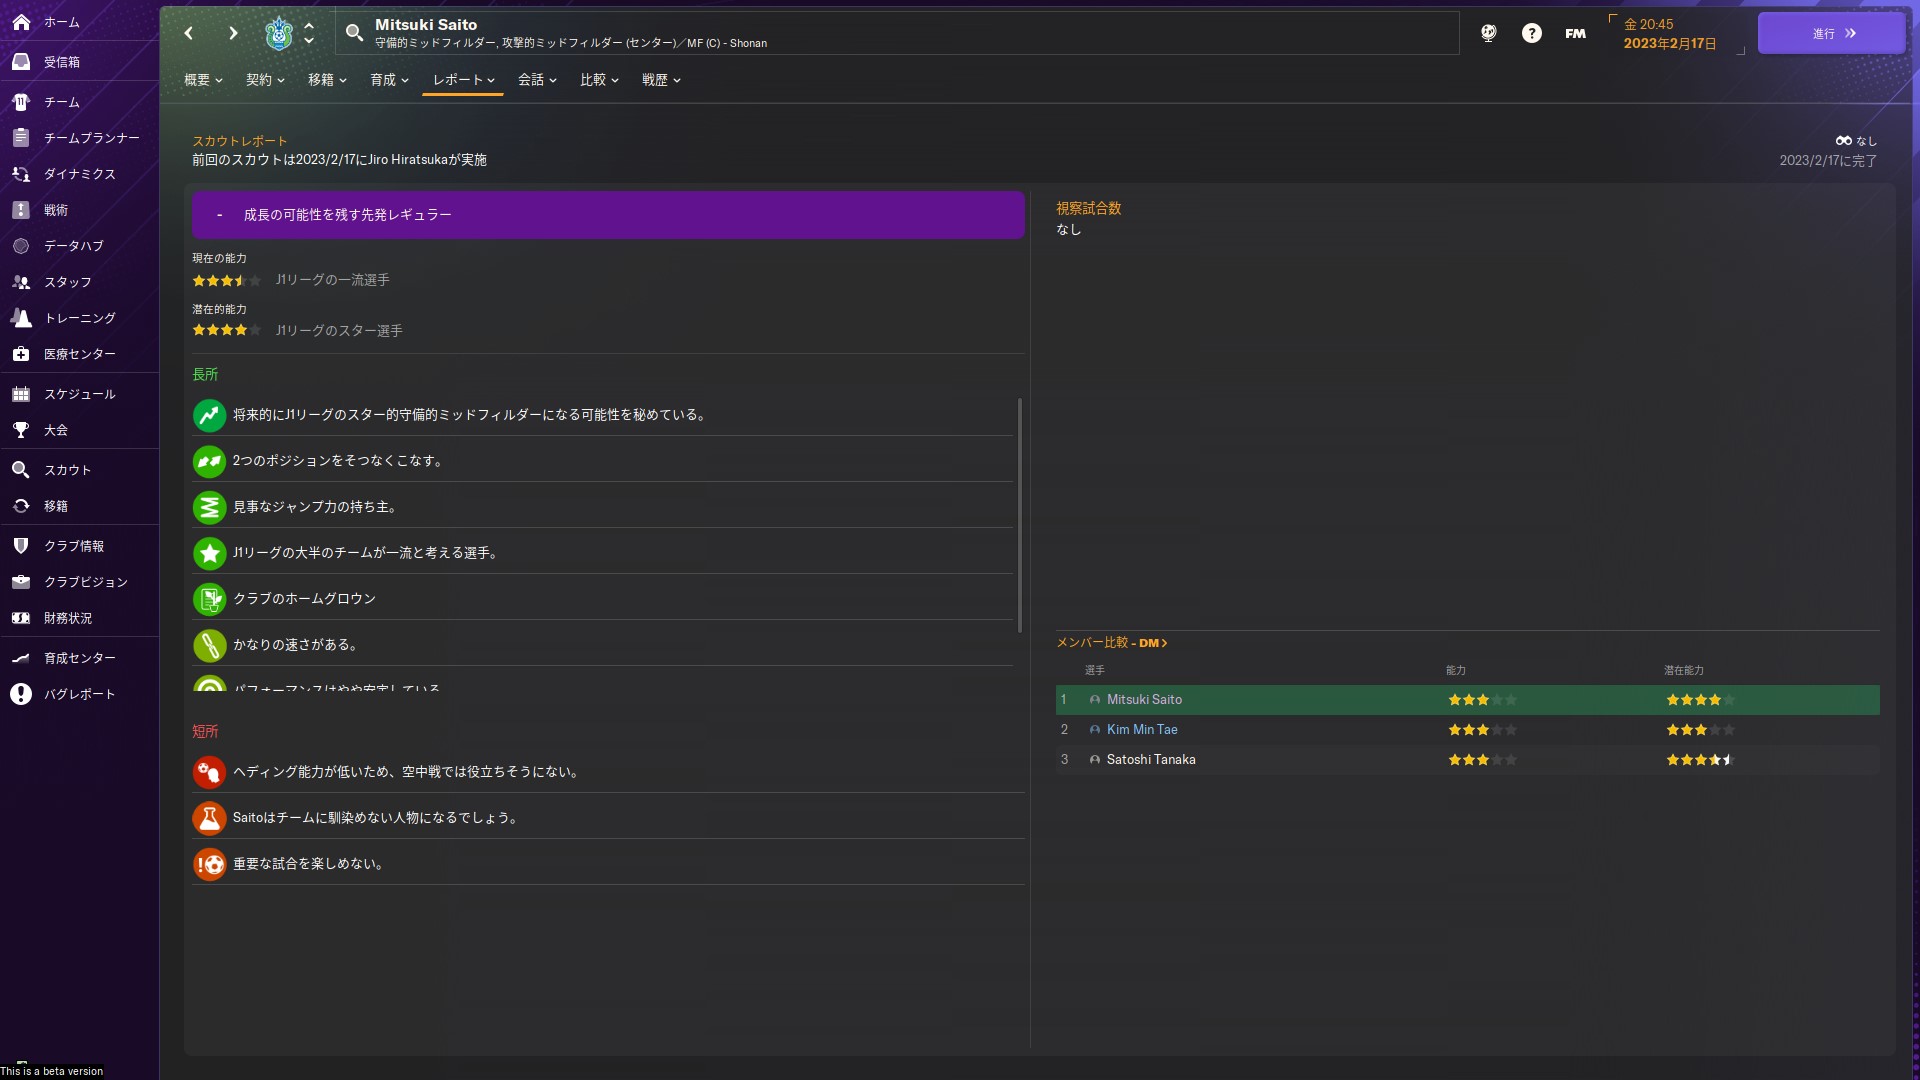Collapse the purple summary banner

(x=219, y=215)
